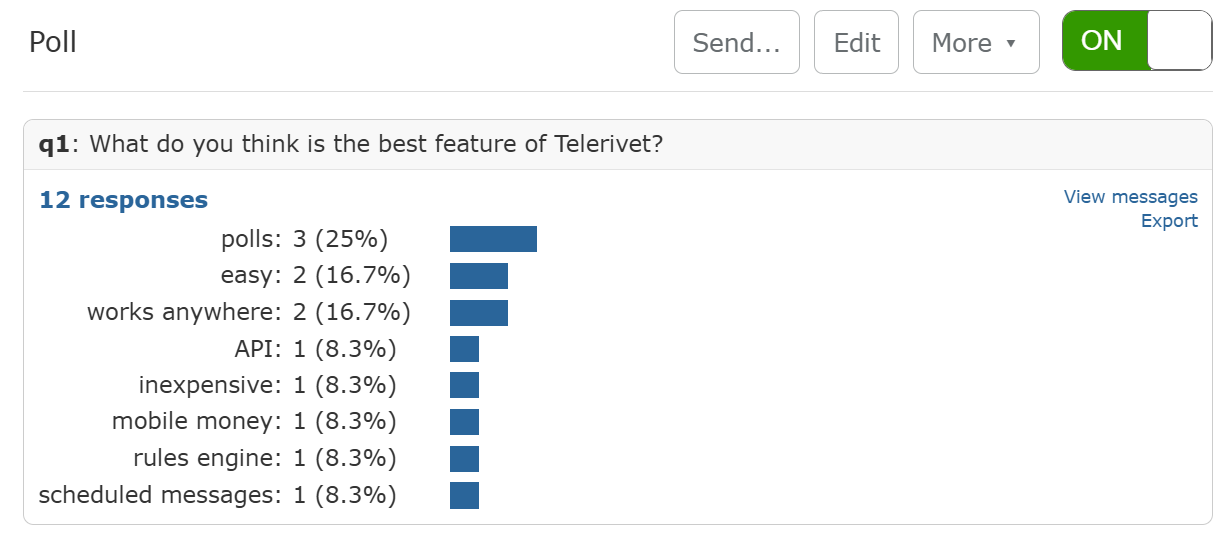Click the scheduled messages bar

point(464,495)
